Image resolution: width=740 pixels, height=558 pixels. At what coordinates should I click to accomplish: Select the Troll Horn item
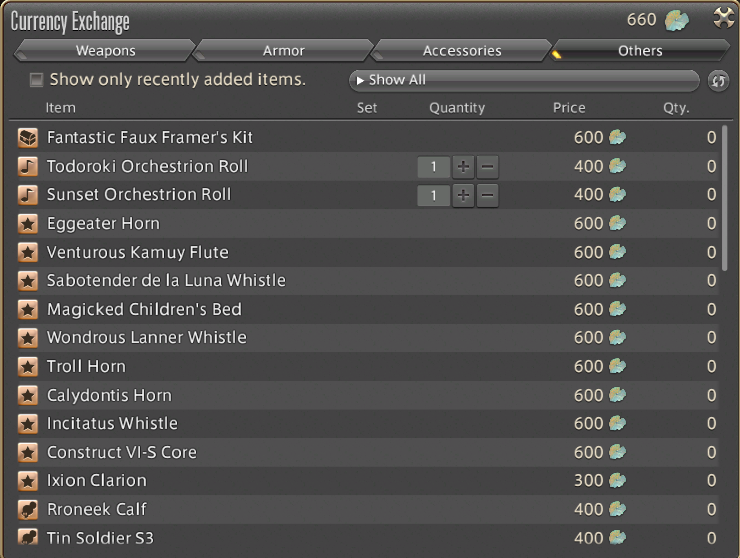tap(86, 366)
